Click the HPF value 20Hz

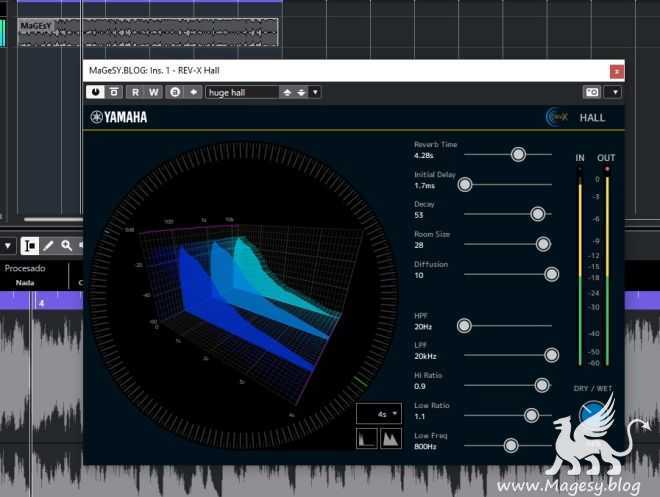[423, 327]
